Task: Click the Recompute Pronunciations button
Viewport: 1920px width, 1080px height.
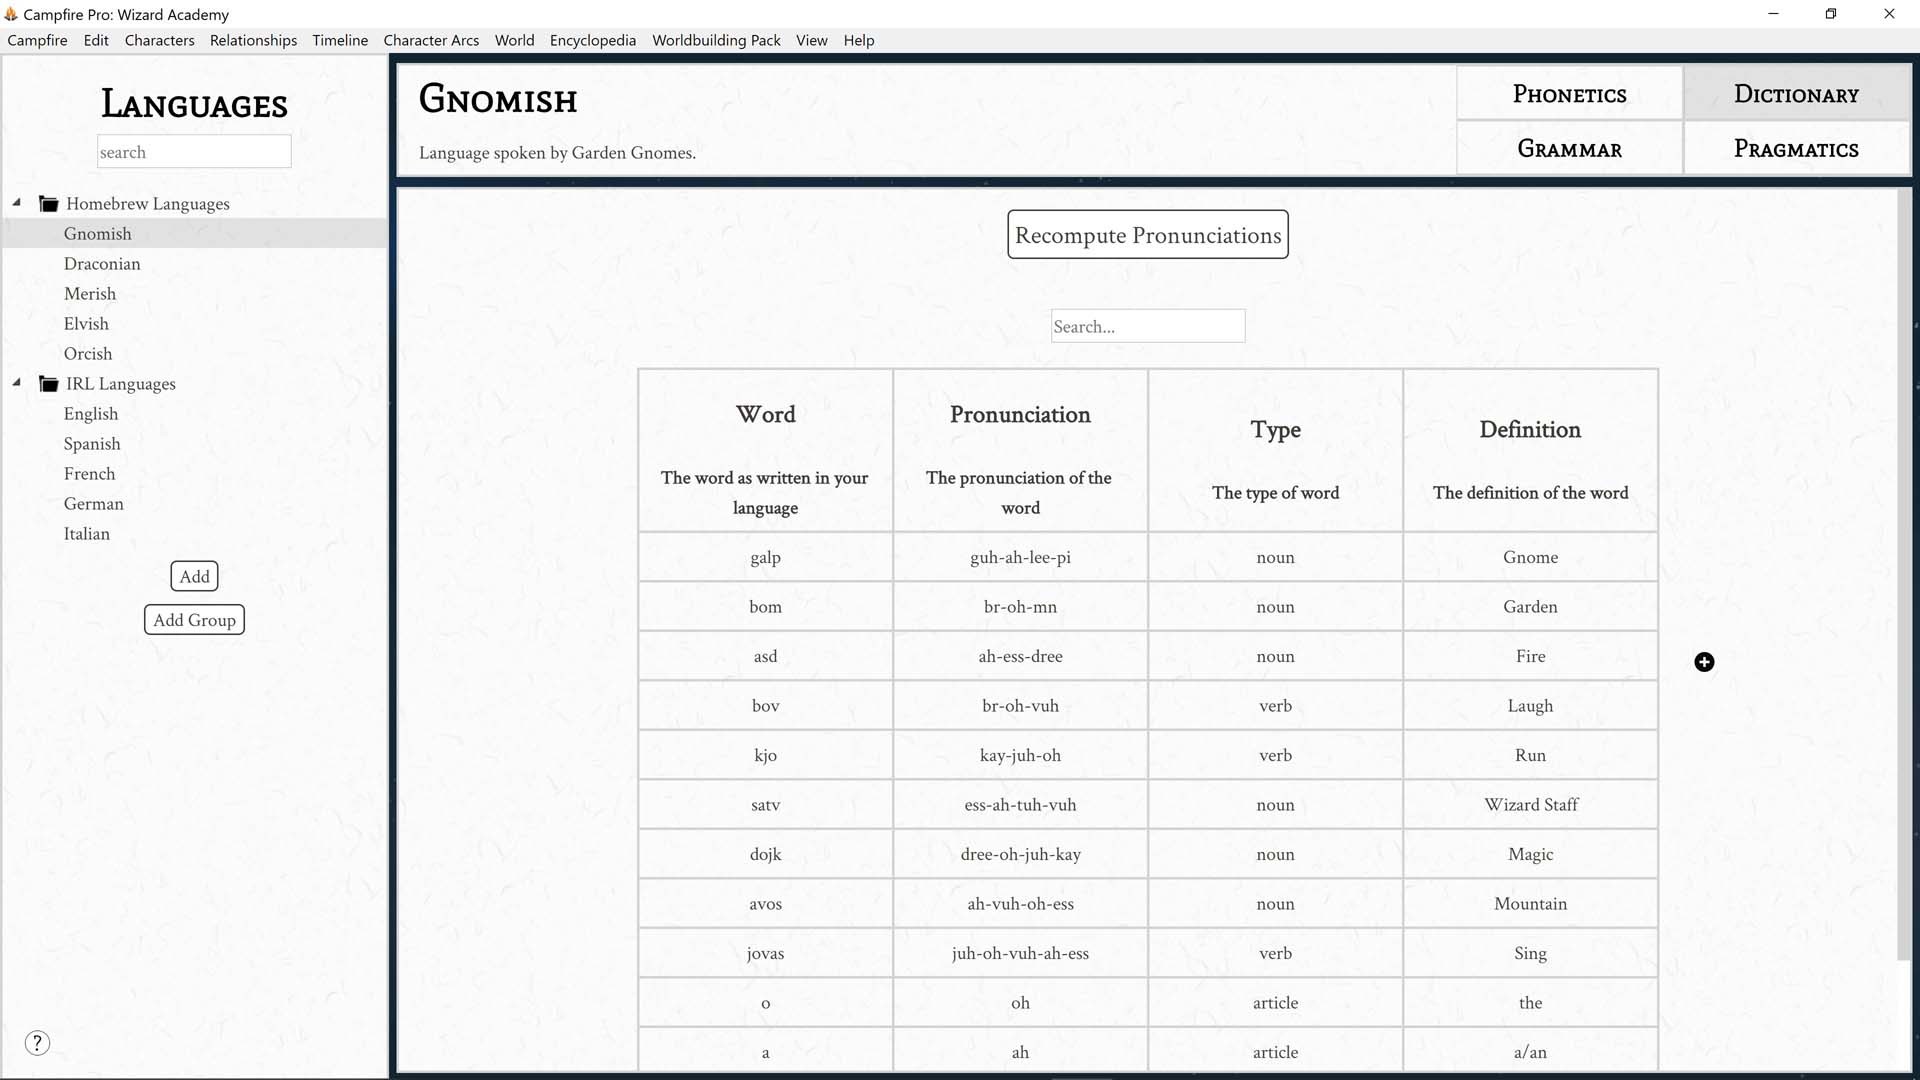Action: coord(1147,234)
